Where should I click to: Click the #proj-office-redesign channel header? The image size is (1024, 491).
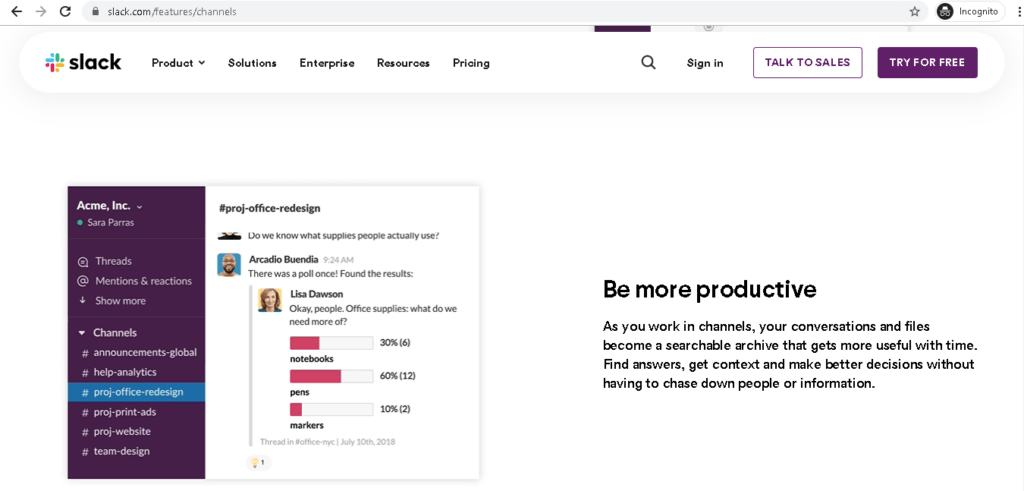click(270, 208)
